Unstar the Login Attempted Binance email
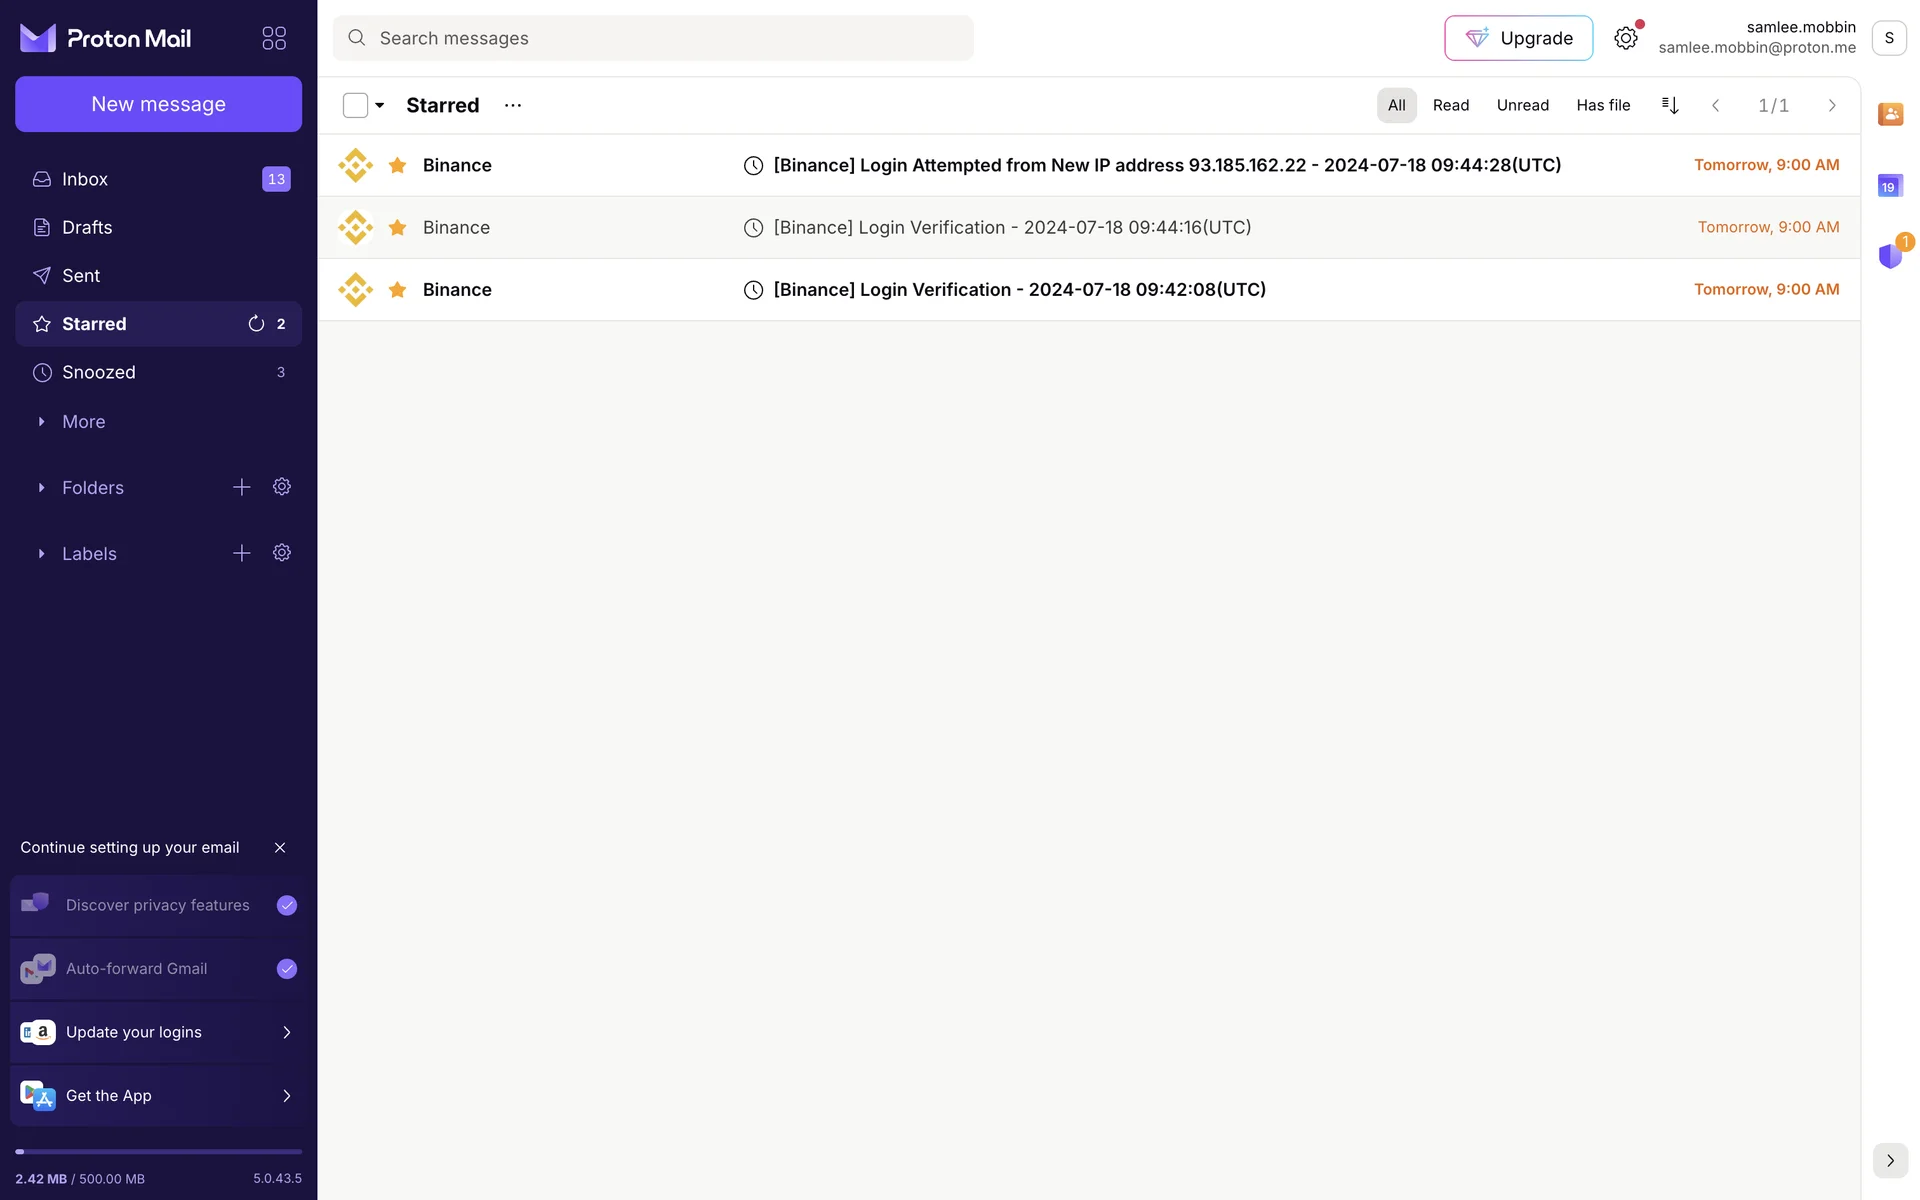 click(397, 165)
